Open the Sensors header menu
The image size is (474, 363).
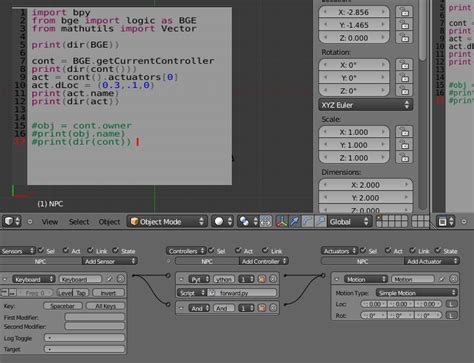click(x=17, y=251)
